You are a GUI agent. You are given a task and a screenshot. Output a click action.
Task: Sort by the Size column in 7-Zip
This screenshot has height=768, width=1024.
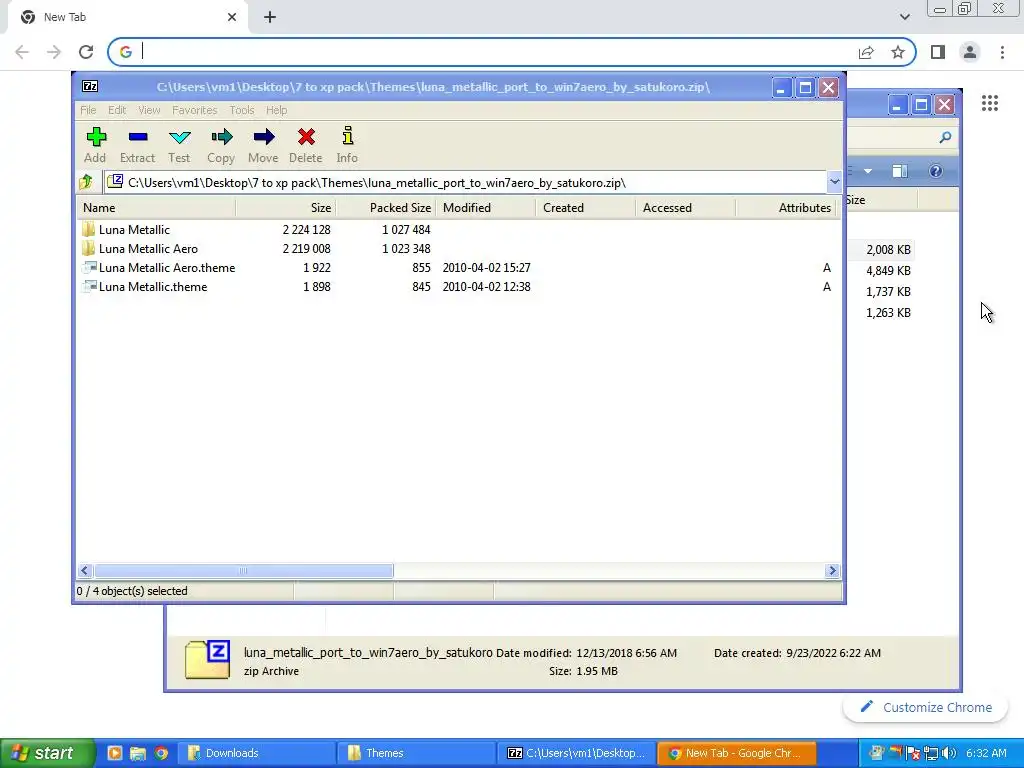[x=285, y=208]
